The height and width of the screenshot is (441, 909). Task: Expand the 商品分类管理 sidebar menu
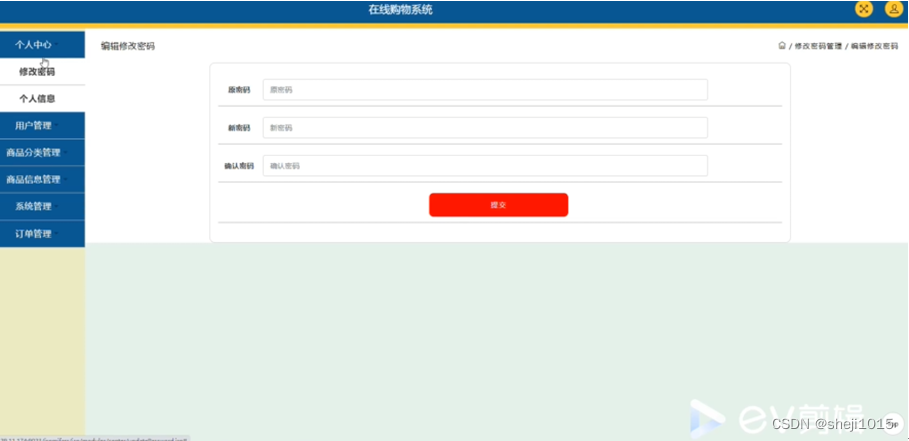(x=42, y=152)
